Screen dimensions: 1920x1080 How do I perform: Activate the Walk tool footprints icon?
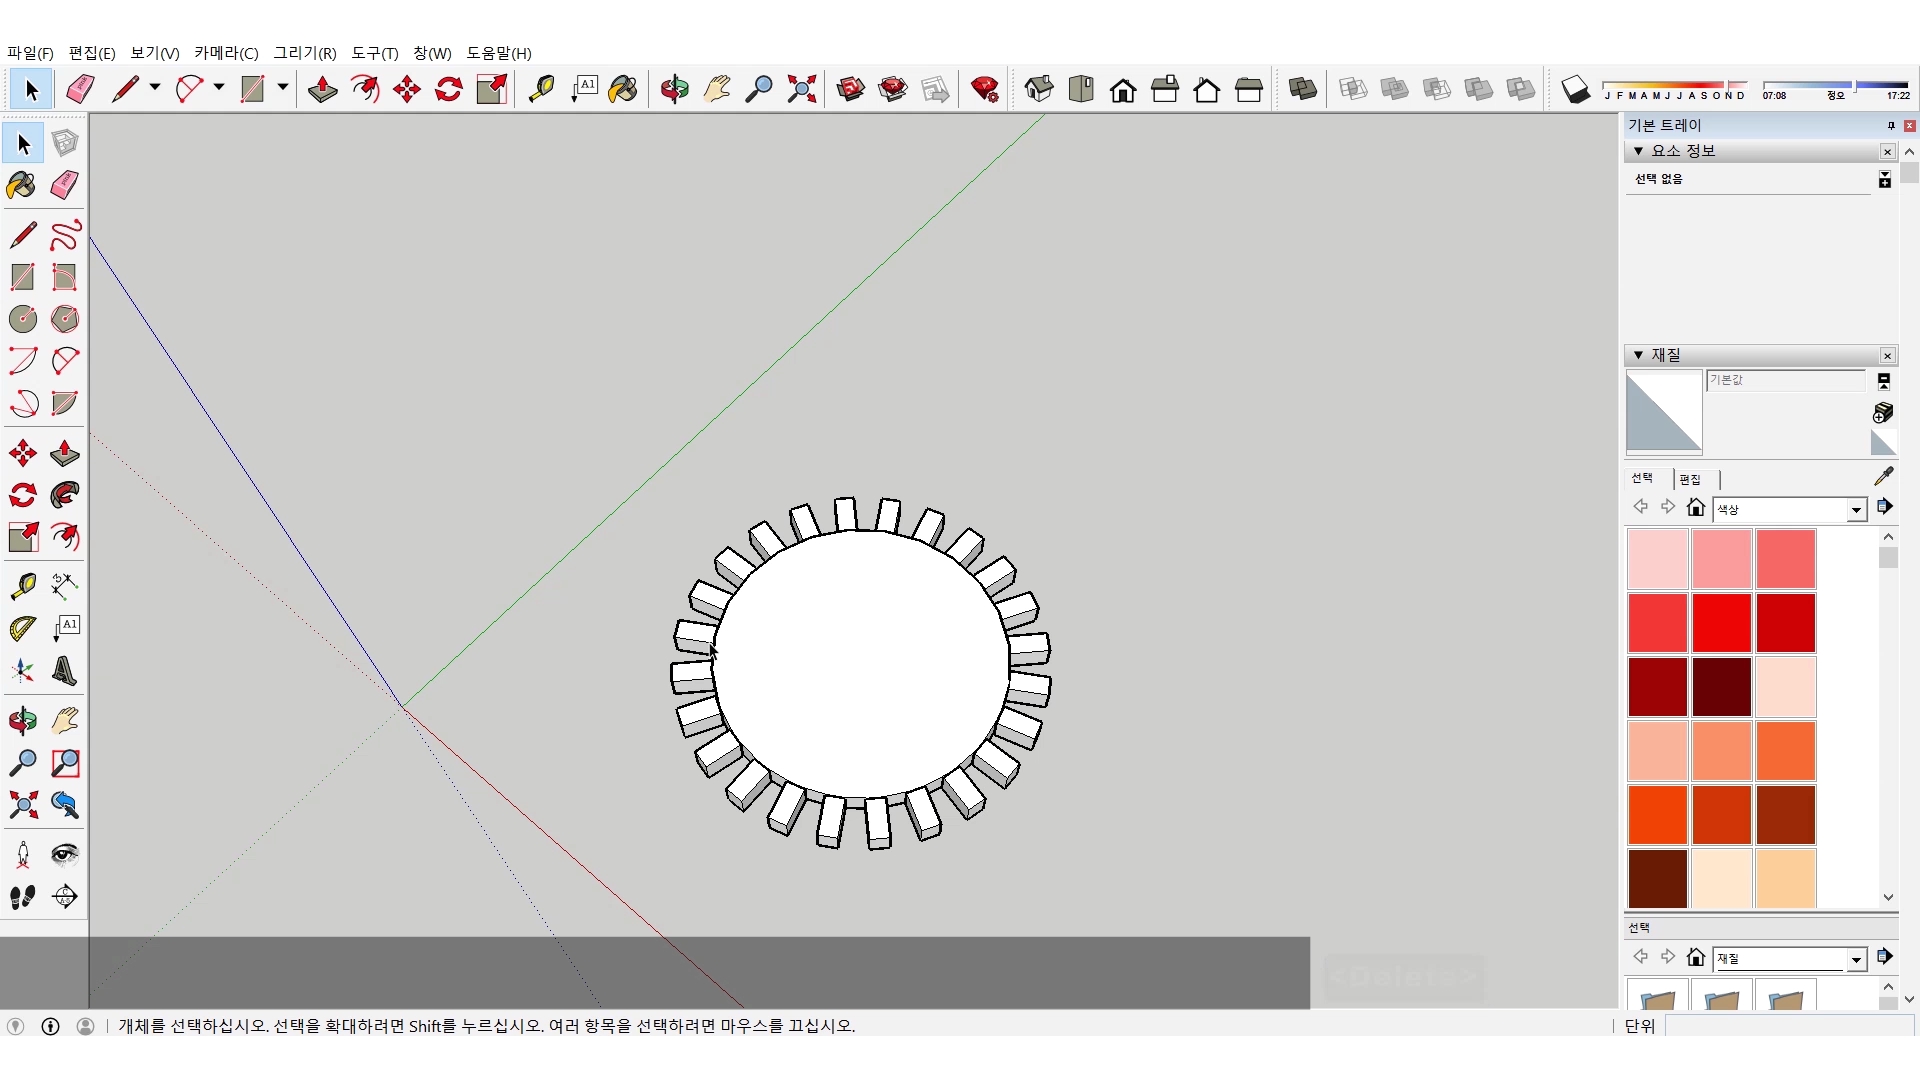point(22,897)
